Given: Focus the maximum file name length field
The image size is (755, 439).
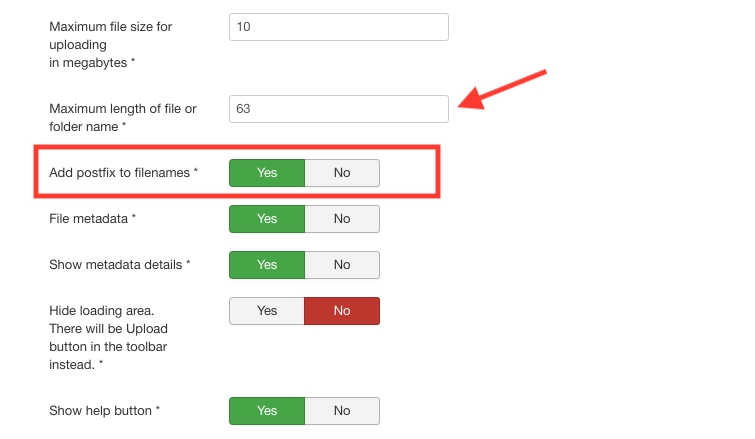Looking at the screenshot, I should pos(338,109).
